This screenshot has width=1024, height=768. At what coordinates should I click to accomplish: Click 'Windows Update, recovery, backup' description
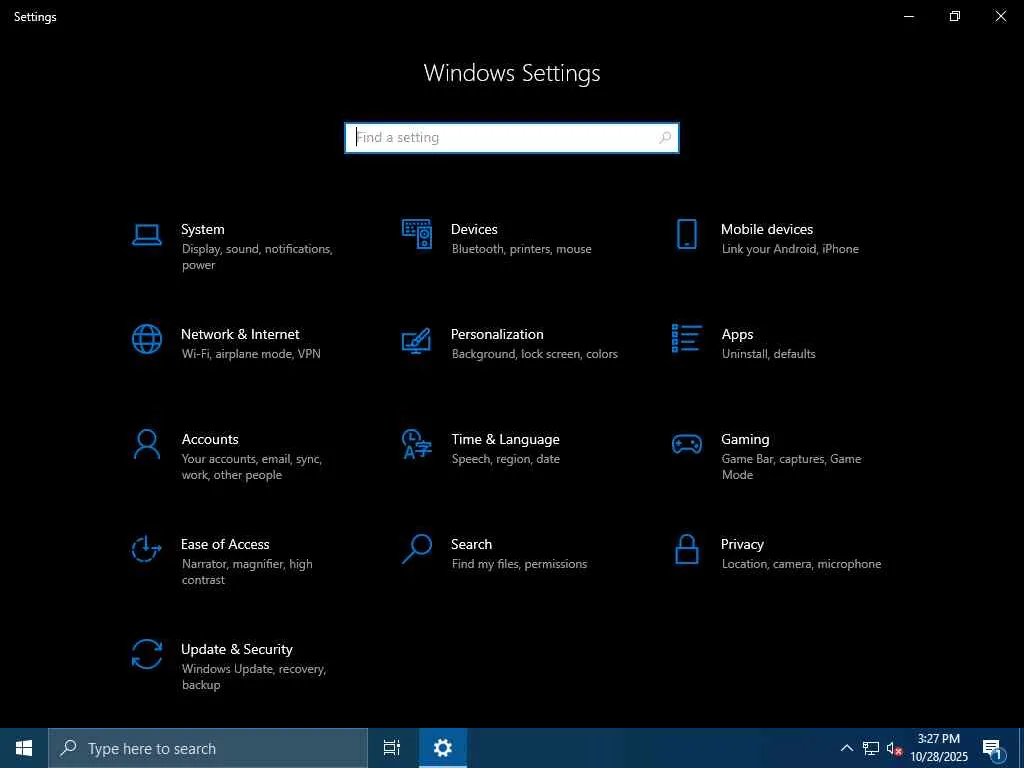click(x=253, y=677)
